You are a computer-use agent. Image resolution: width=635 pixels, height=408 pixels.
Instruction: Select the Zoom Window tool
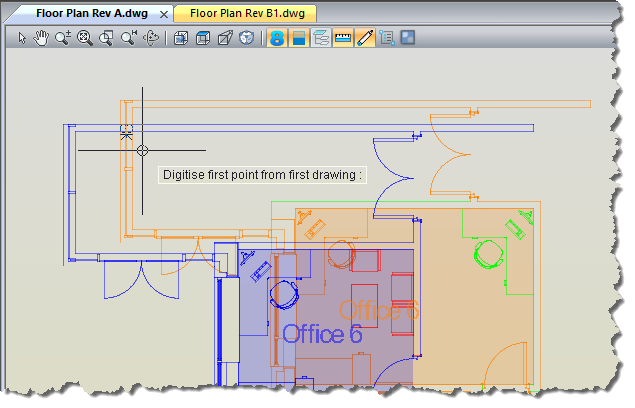(106, 38)
